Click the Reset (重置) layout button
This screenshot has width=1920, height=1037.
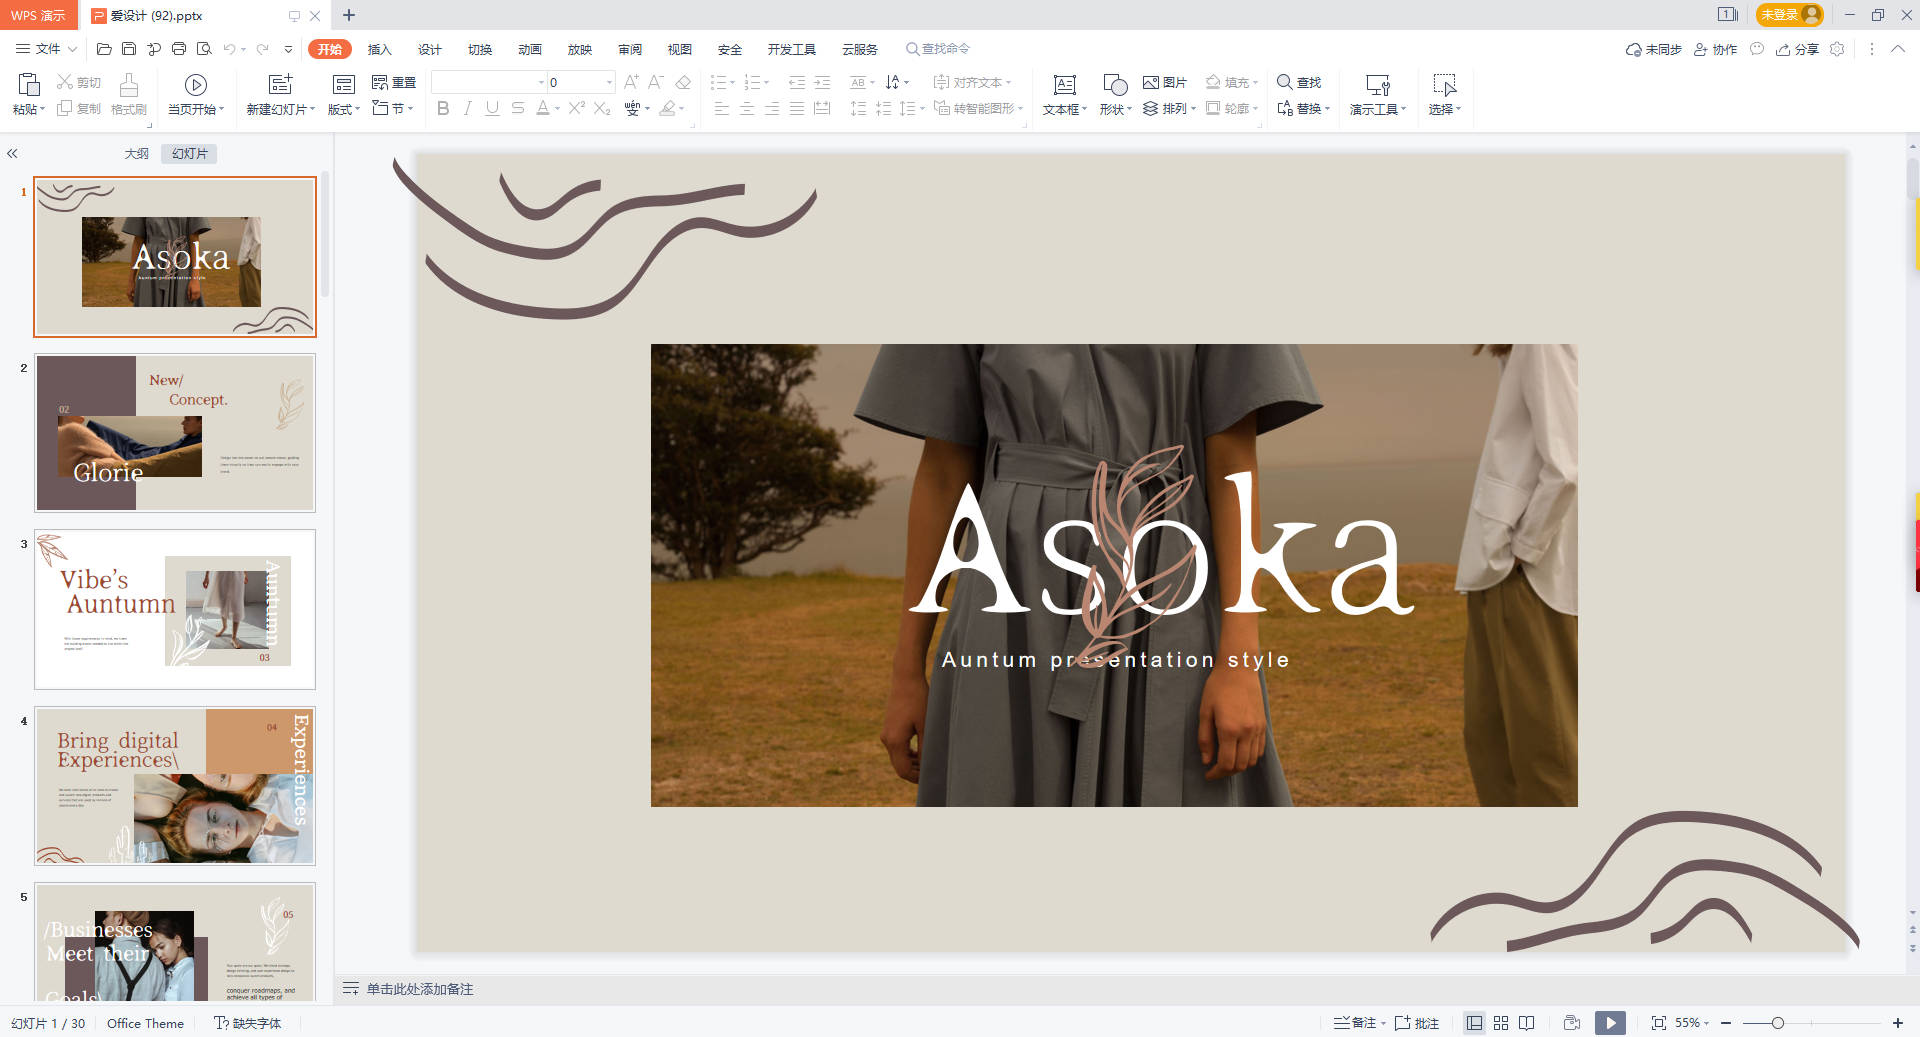(393, 82)
